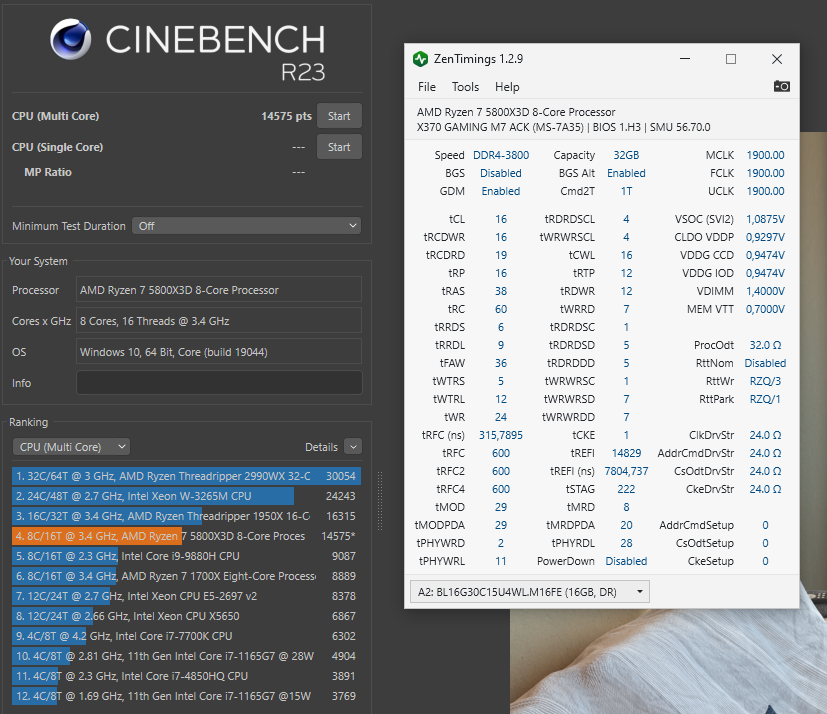The image size is (827, 714).
Task: Click the RttPark RZQ/1 value
Action: point(765,399)
